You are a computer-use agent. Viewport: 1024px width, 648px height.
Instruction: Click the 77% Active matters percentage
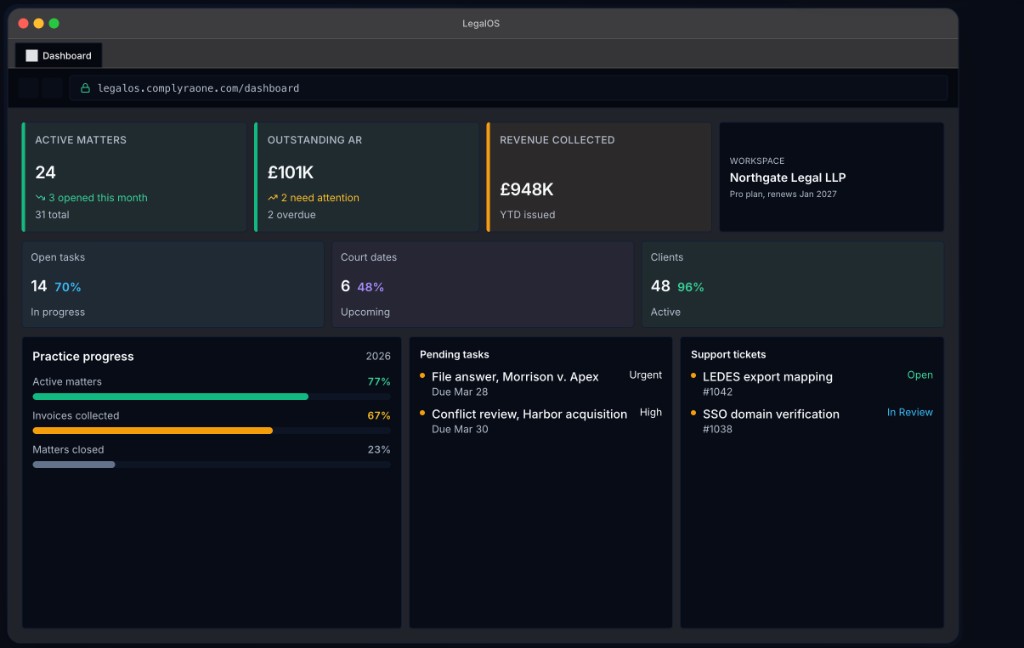[379, 381]
